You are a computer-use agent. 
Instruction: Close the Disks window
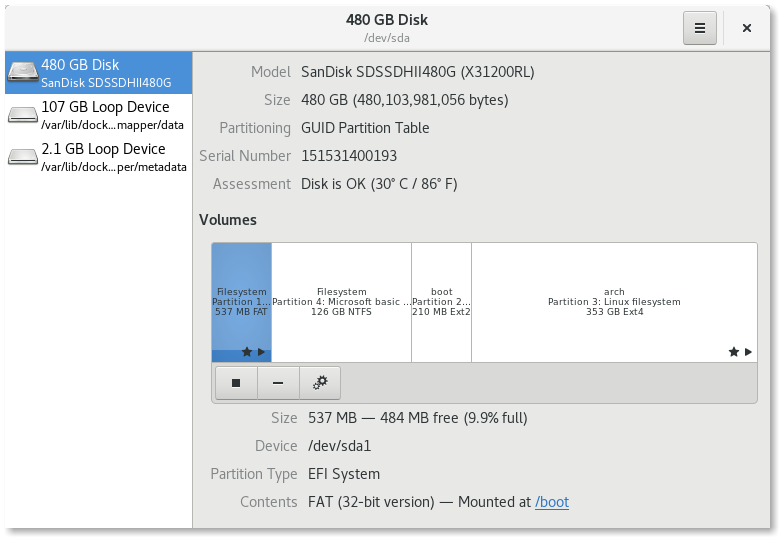coord(746,28)
